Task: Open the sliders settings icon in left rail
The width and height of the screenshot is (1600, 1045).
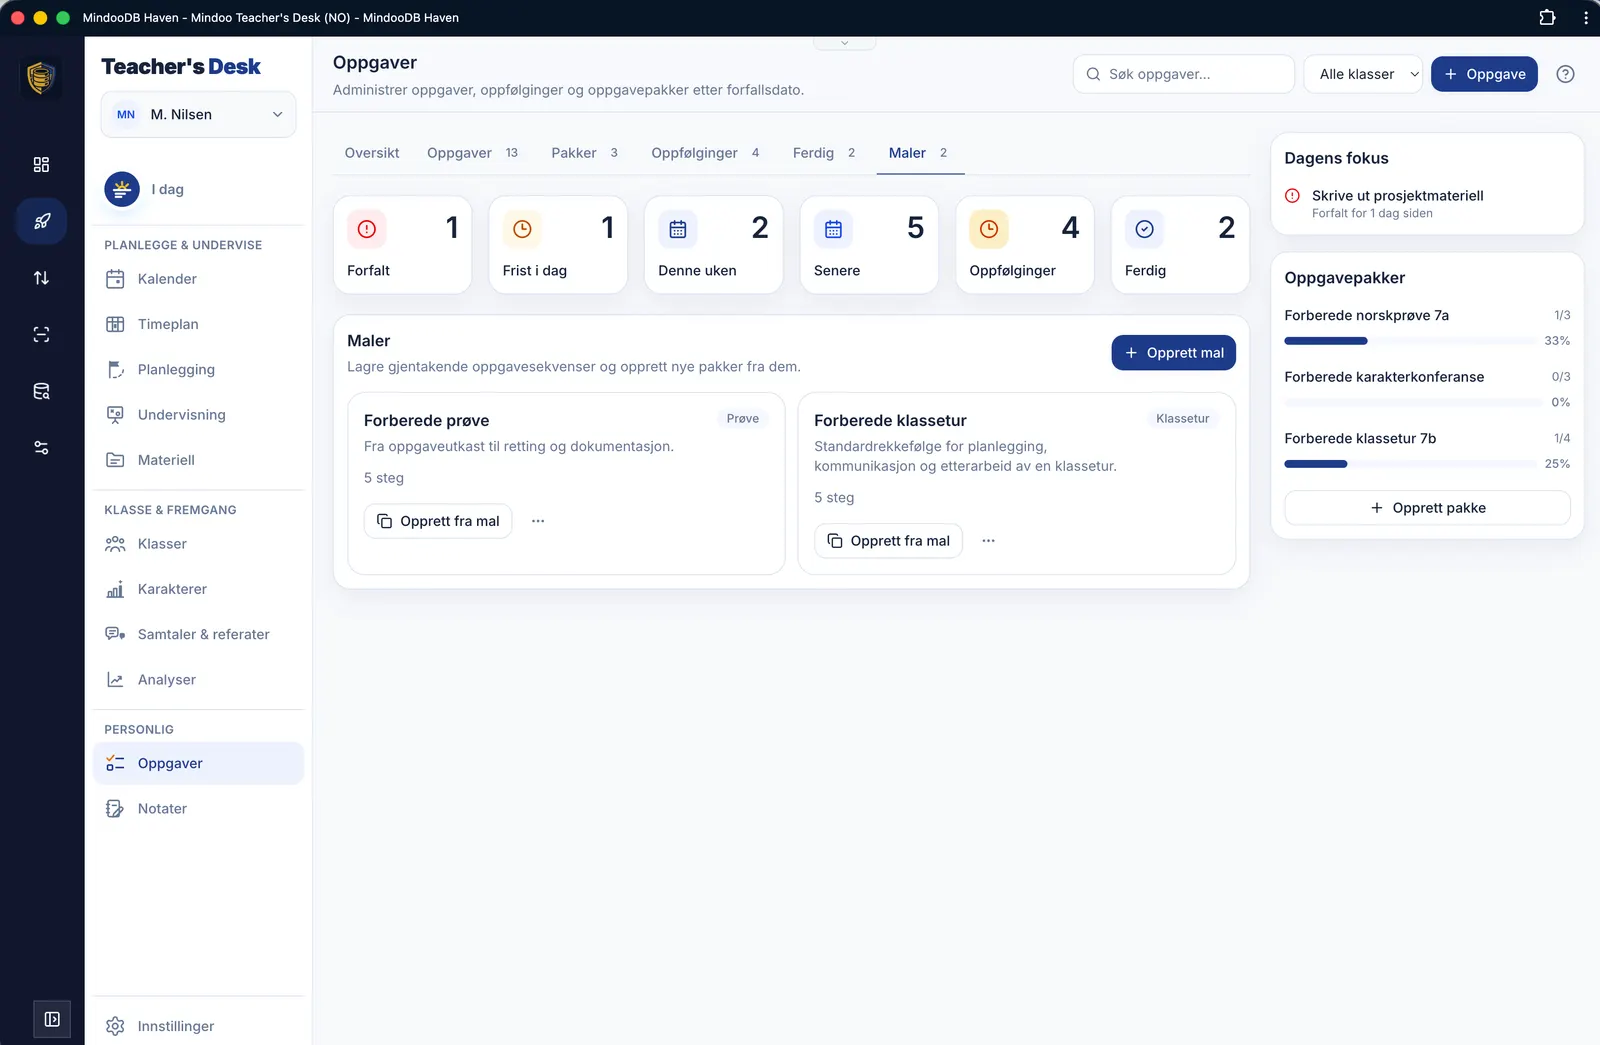Action: point(41,448)
